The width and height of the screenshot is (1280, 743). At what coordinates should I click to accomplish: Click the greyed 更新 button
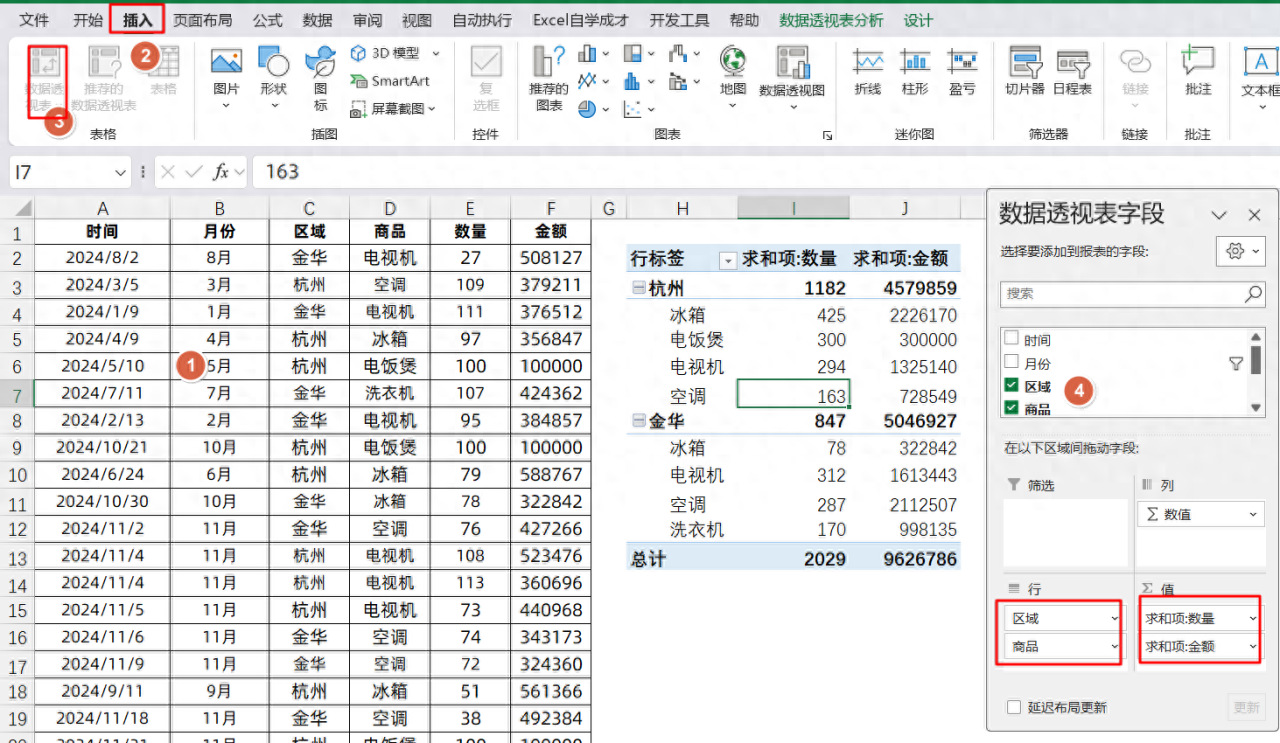(x=1246, y=707)
